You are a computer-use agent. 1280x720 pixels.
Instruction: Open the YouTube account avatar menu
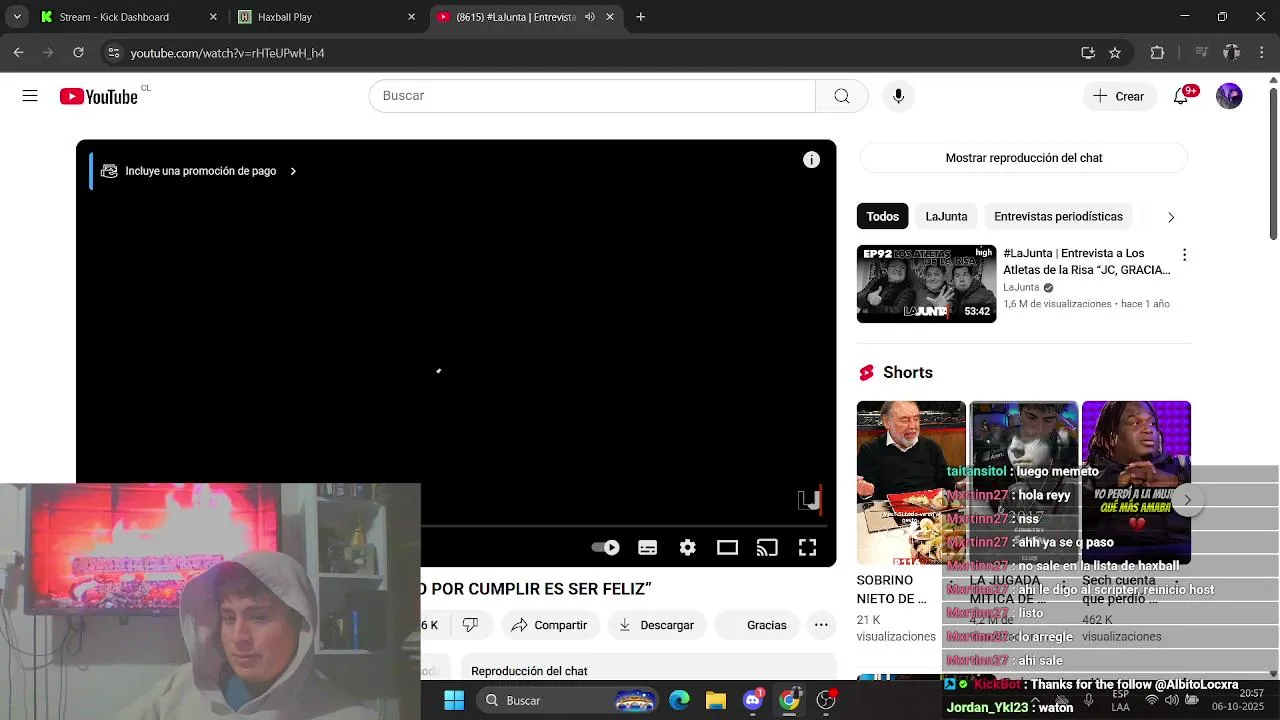tap(1229, 96)
